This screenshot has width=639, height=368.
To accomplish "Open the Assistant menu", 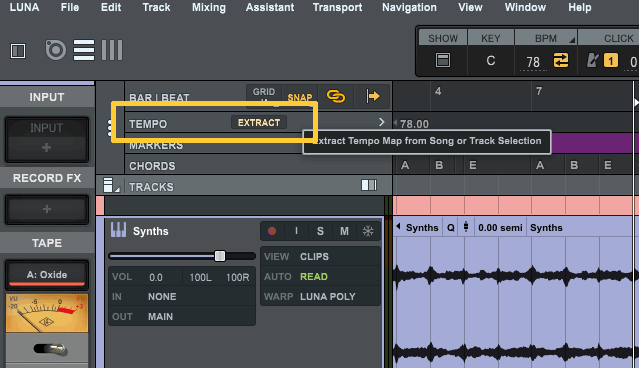I will [270, 7].
